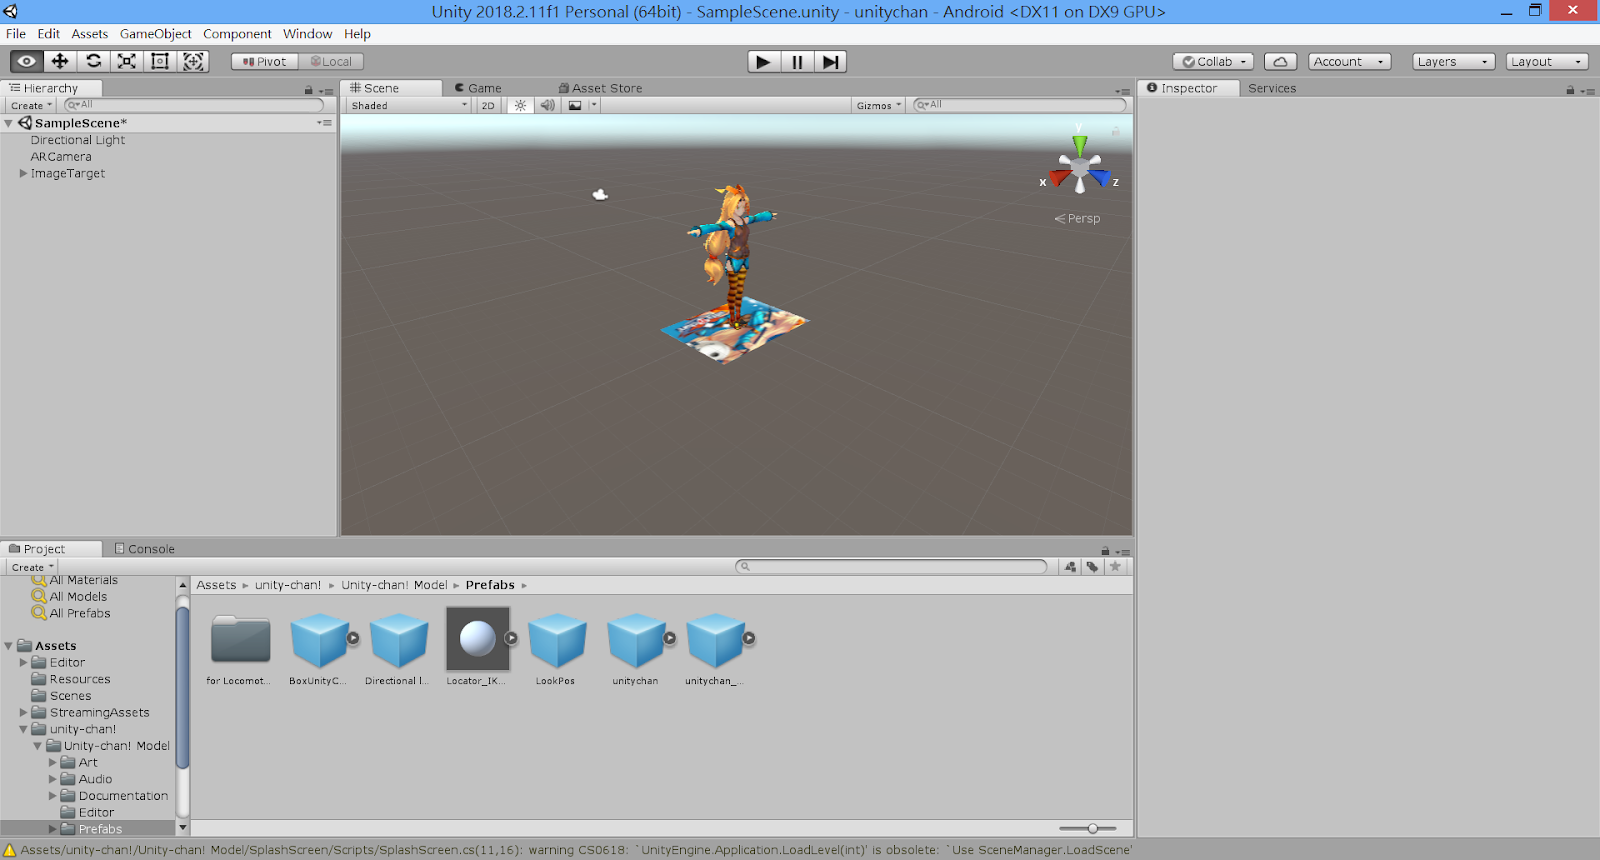Click scene gizmo X axis cone
Viewport: 1600px width, 860px height.
1058,178
